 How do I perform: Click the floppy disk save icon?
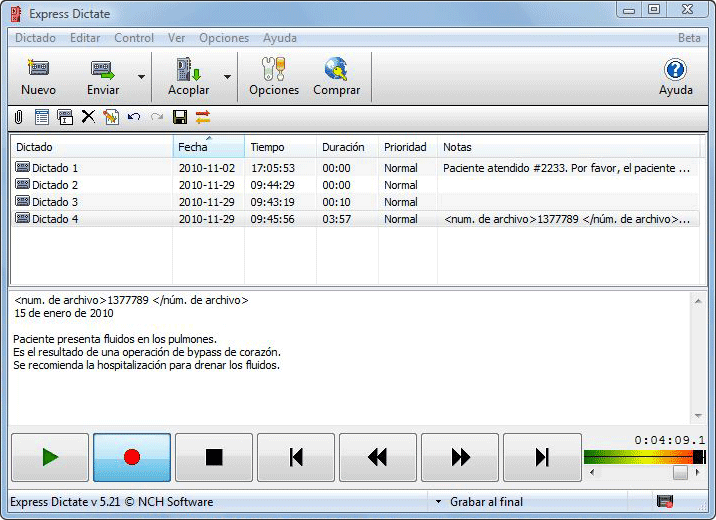point(180,117)
